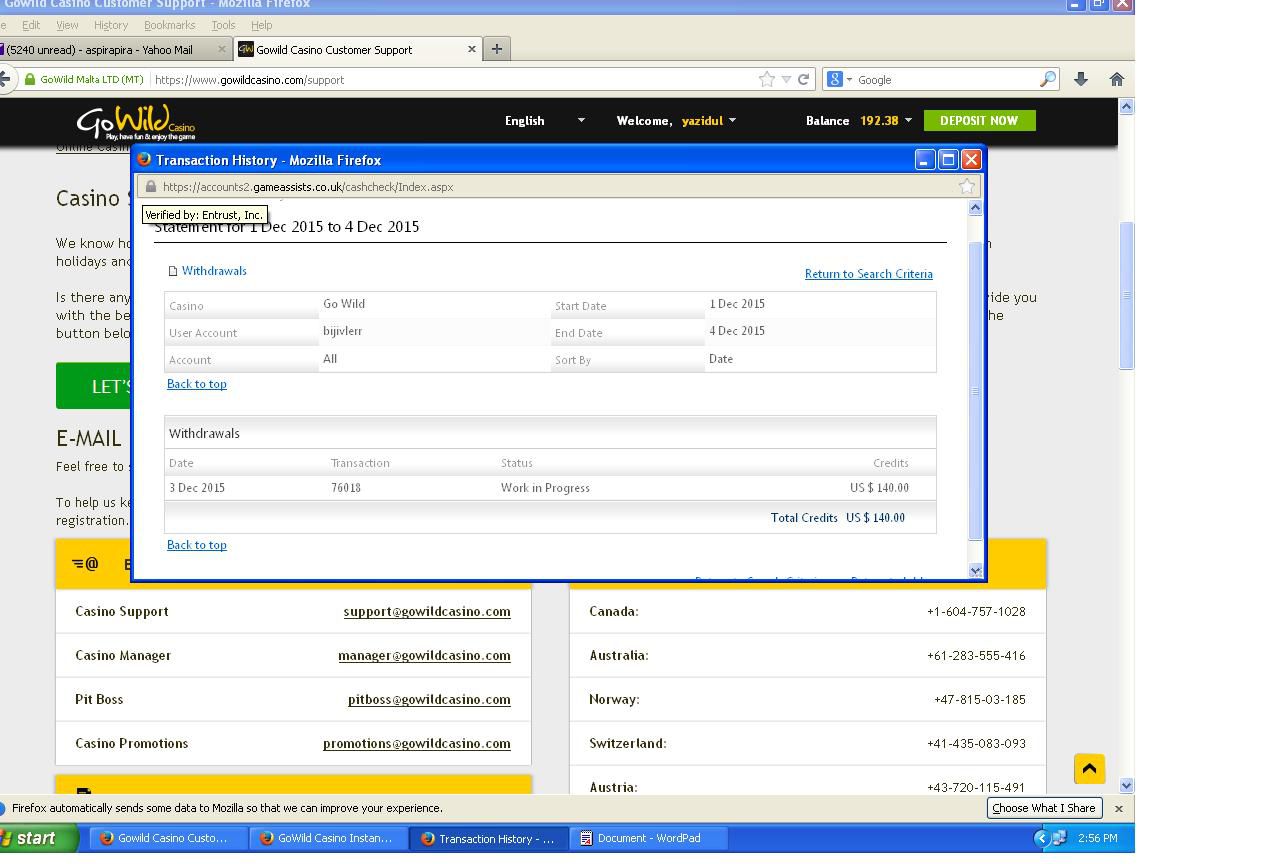Click the Work in Progress status

pos(545,488)
